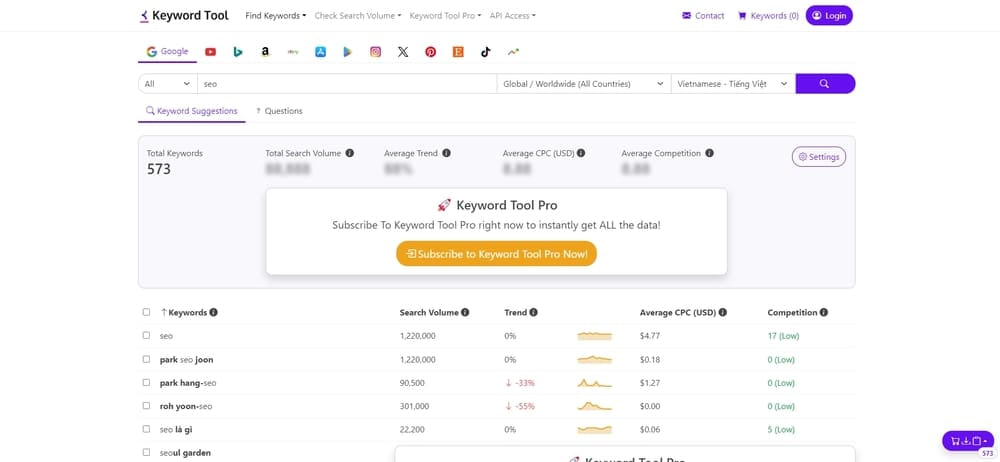Click the purple search magnifier button
1000x462 pixels.
tap(825, 84)
